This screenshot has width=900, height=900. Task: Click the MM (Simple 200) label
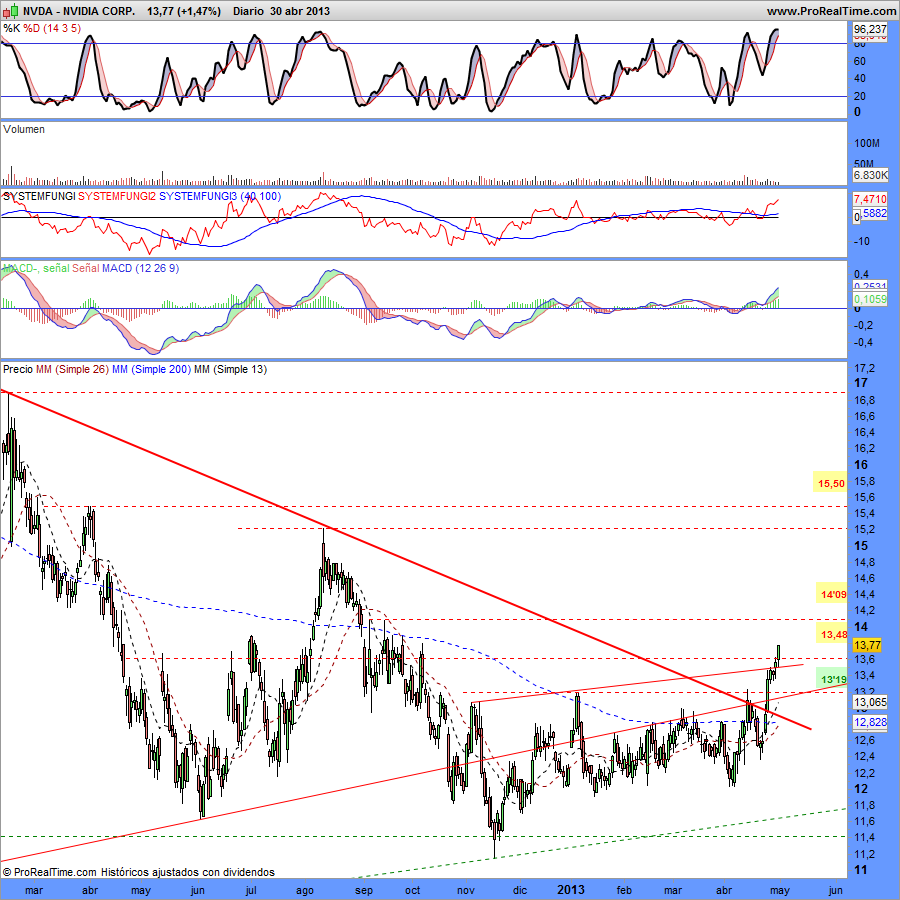tap(151, 369)
